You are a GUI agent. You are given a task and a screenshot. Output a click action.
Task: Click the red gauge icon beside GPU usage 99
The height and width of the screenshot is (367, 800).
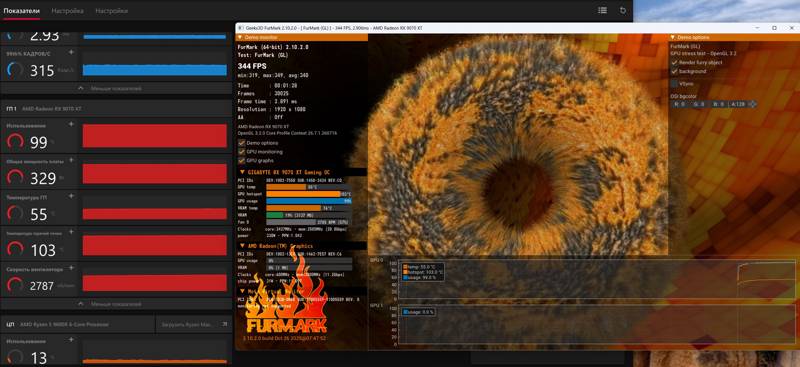15,142
